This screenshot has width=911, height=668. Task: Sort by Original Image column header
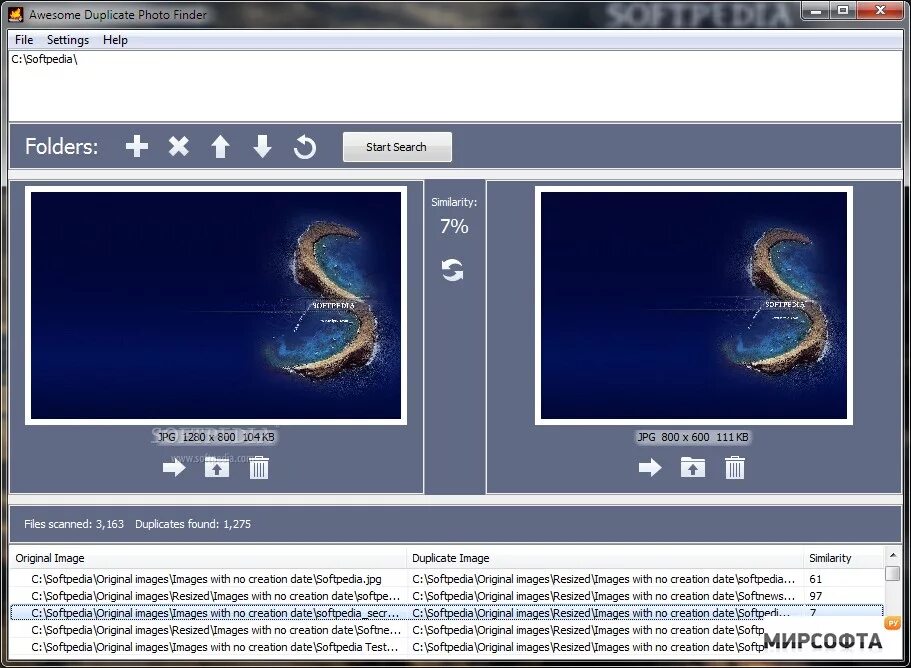coord(208,558)
